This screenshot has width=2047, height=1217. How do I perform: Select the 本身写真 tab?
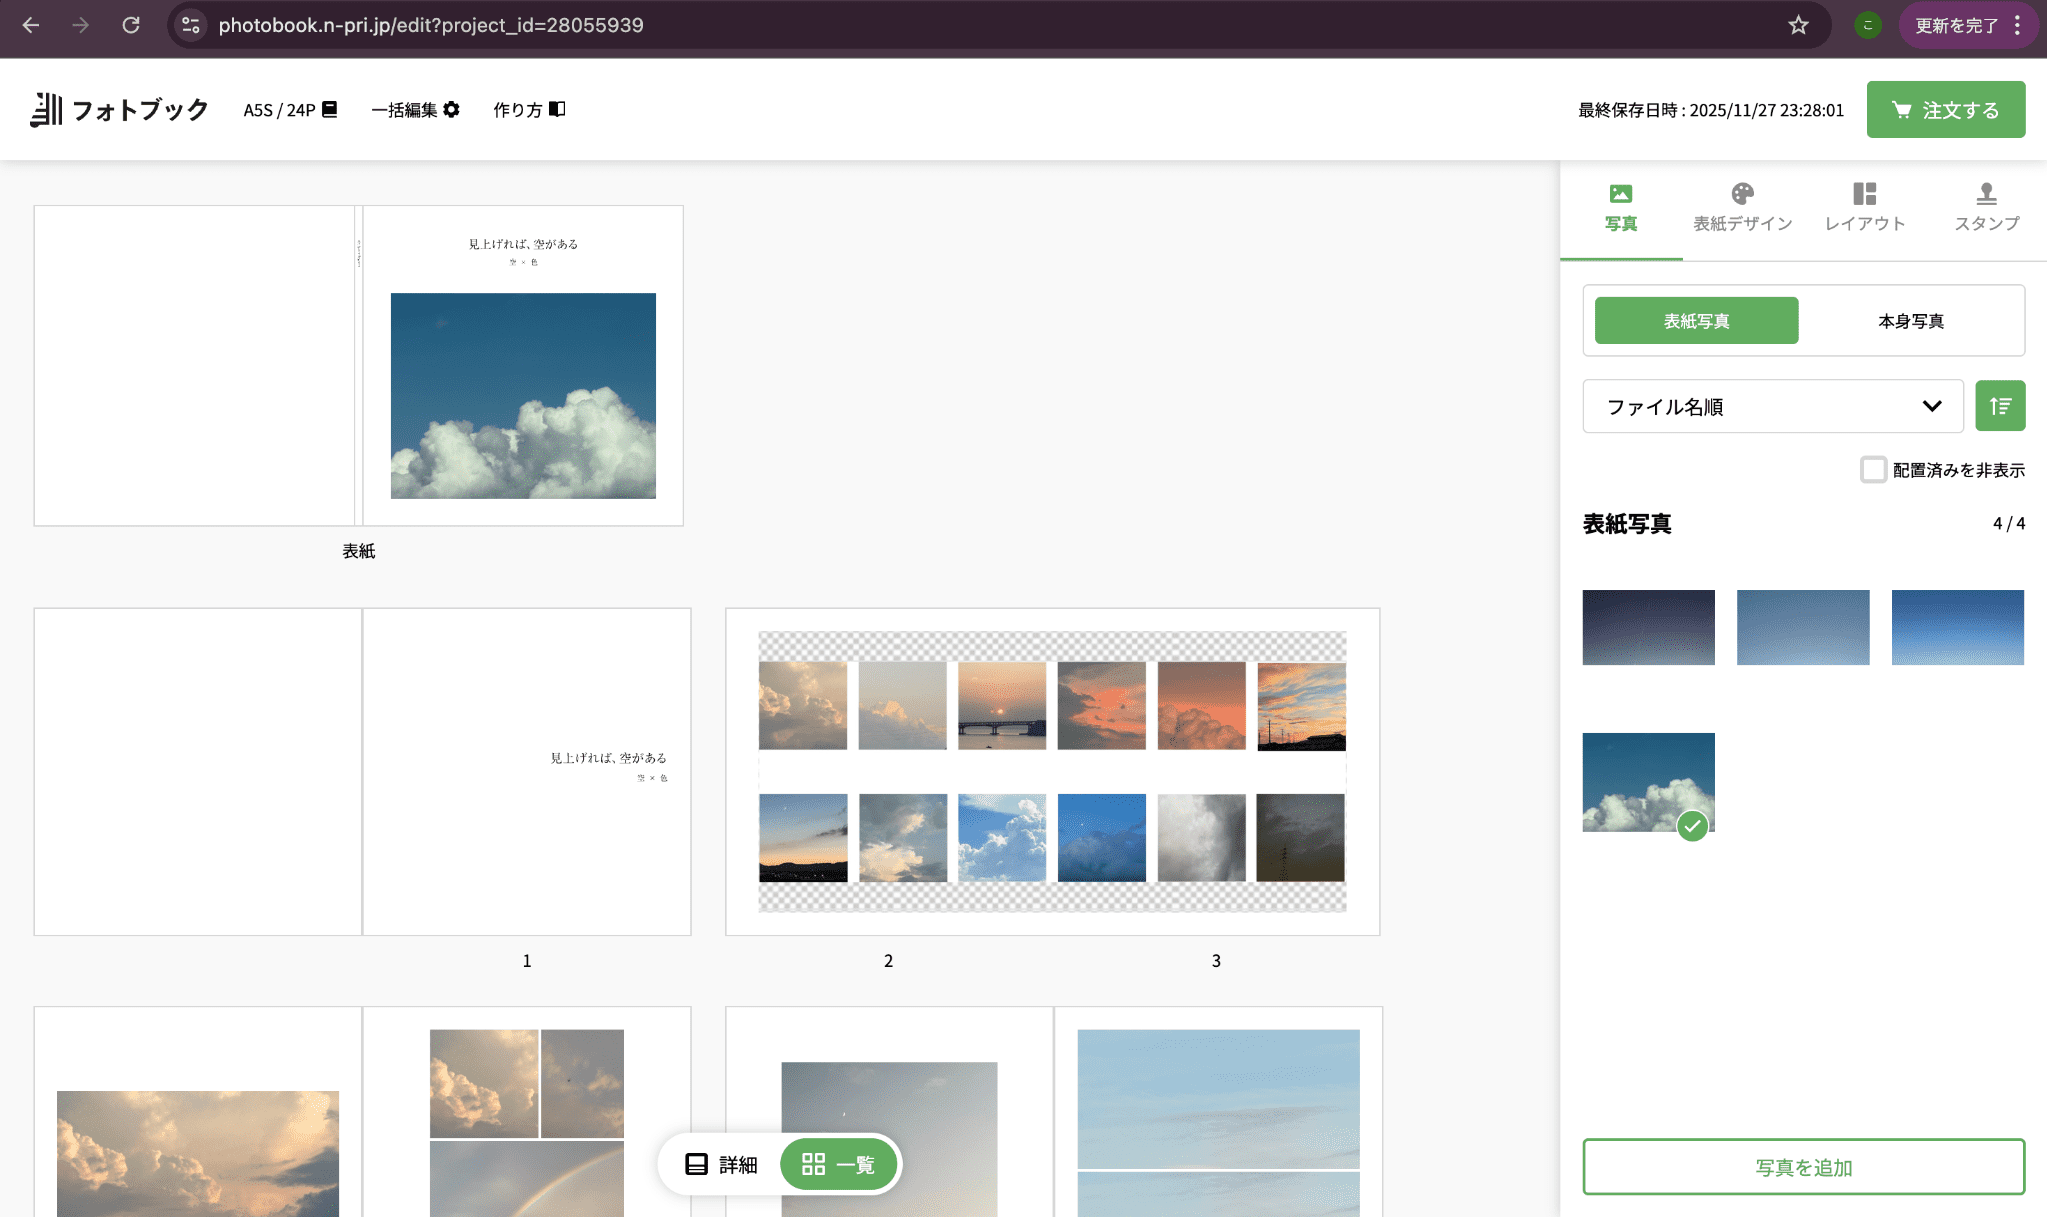pyautogui.click(x=1910, y=321)
